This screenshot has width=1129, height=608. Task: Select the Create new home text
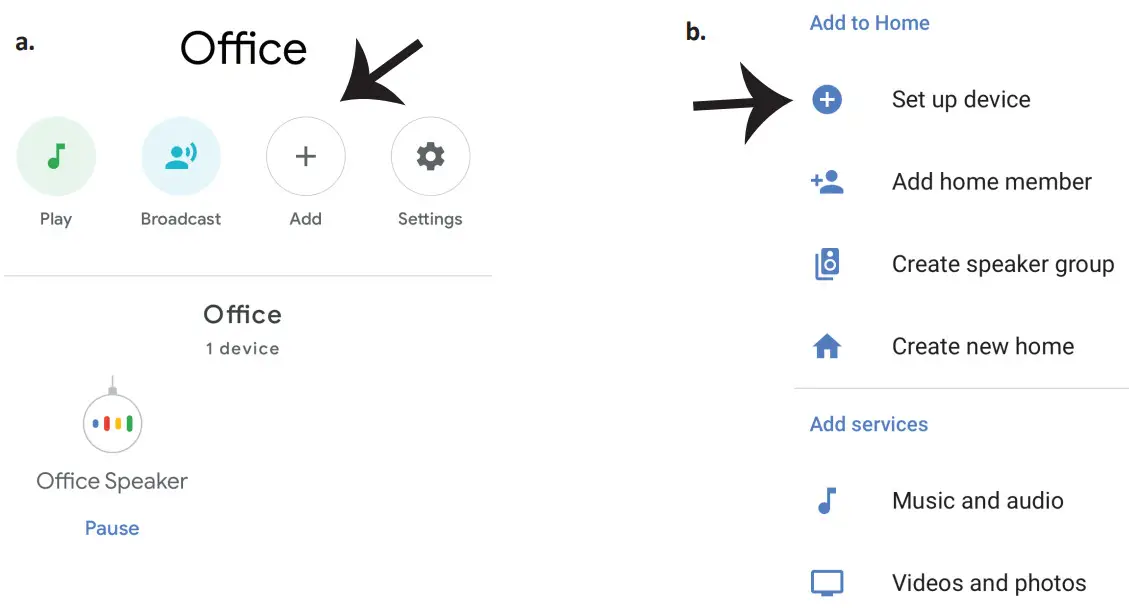click(982, 347)
